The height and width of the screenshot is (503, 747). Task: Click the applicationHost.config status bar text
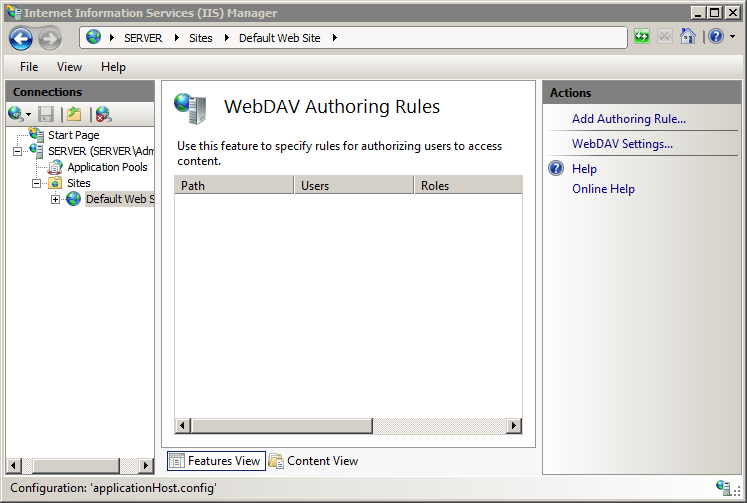point(113,488)
